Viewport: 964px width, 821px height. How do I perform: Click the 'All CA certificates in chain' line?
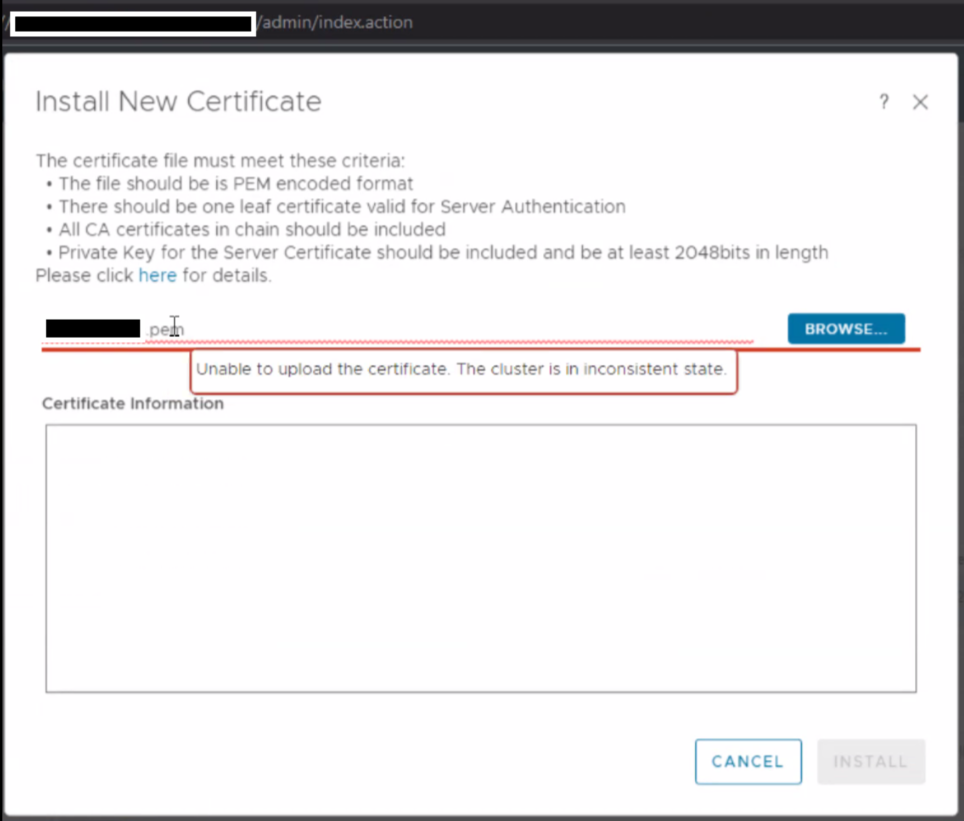[x=252, y=229]
